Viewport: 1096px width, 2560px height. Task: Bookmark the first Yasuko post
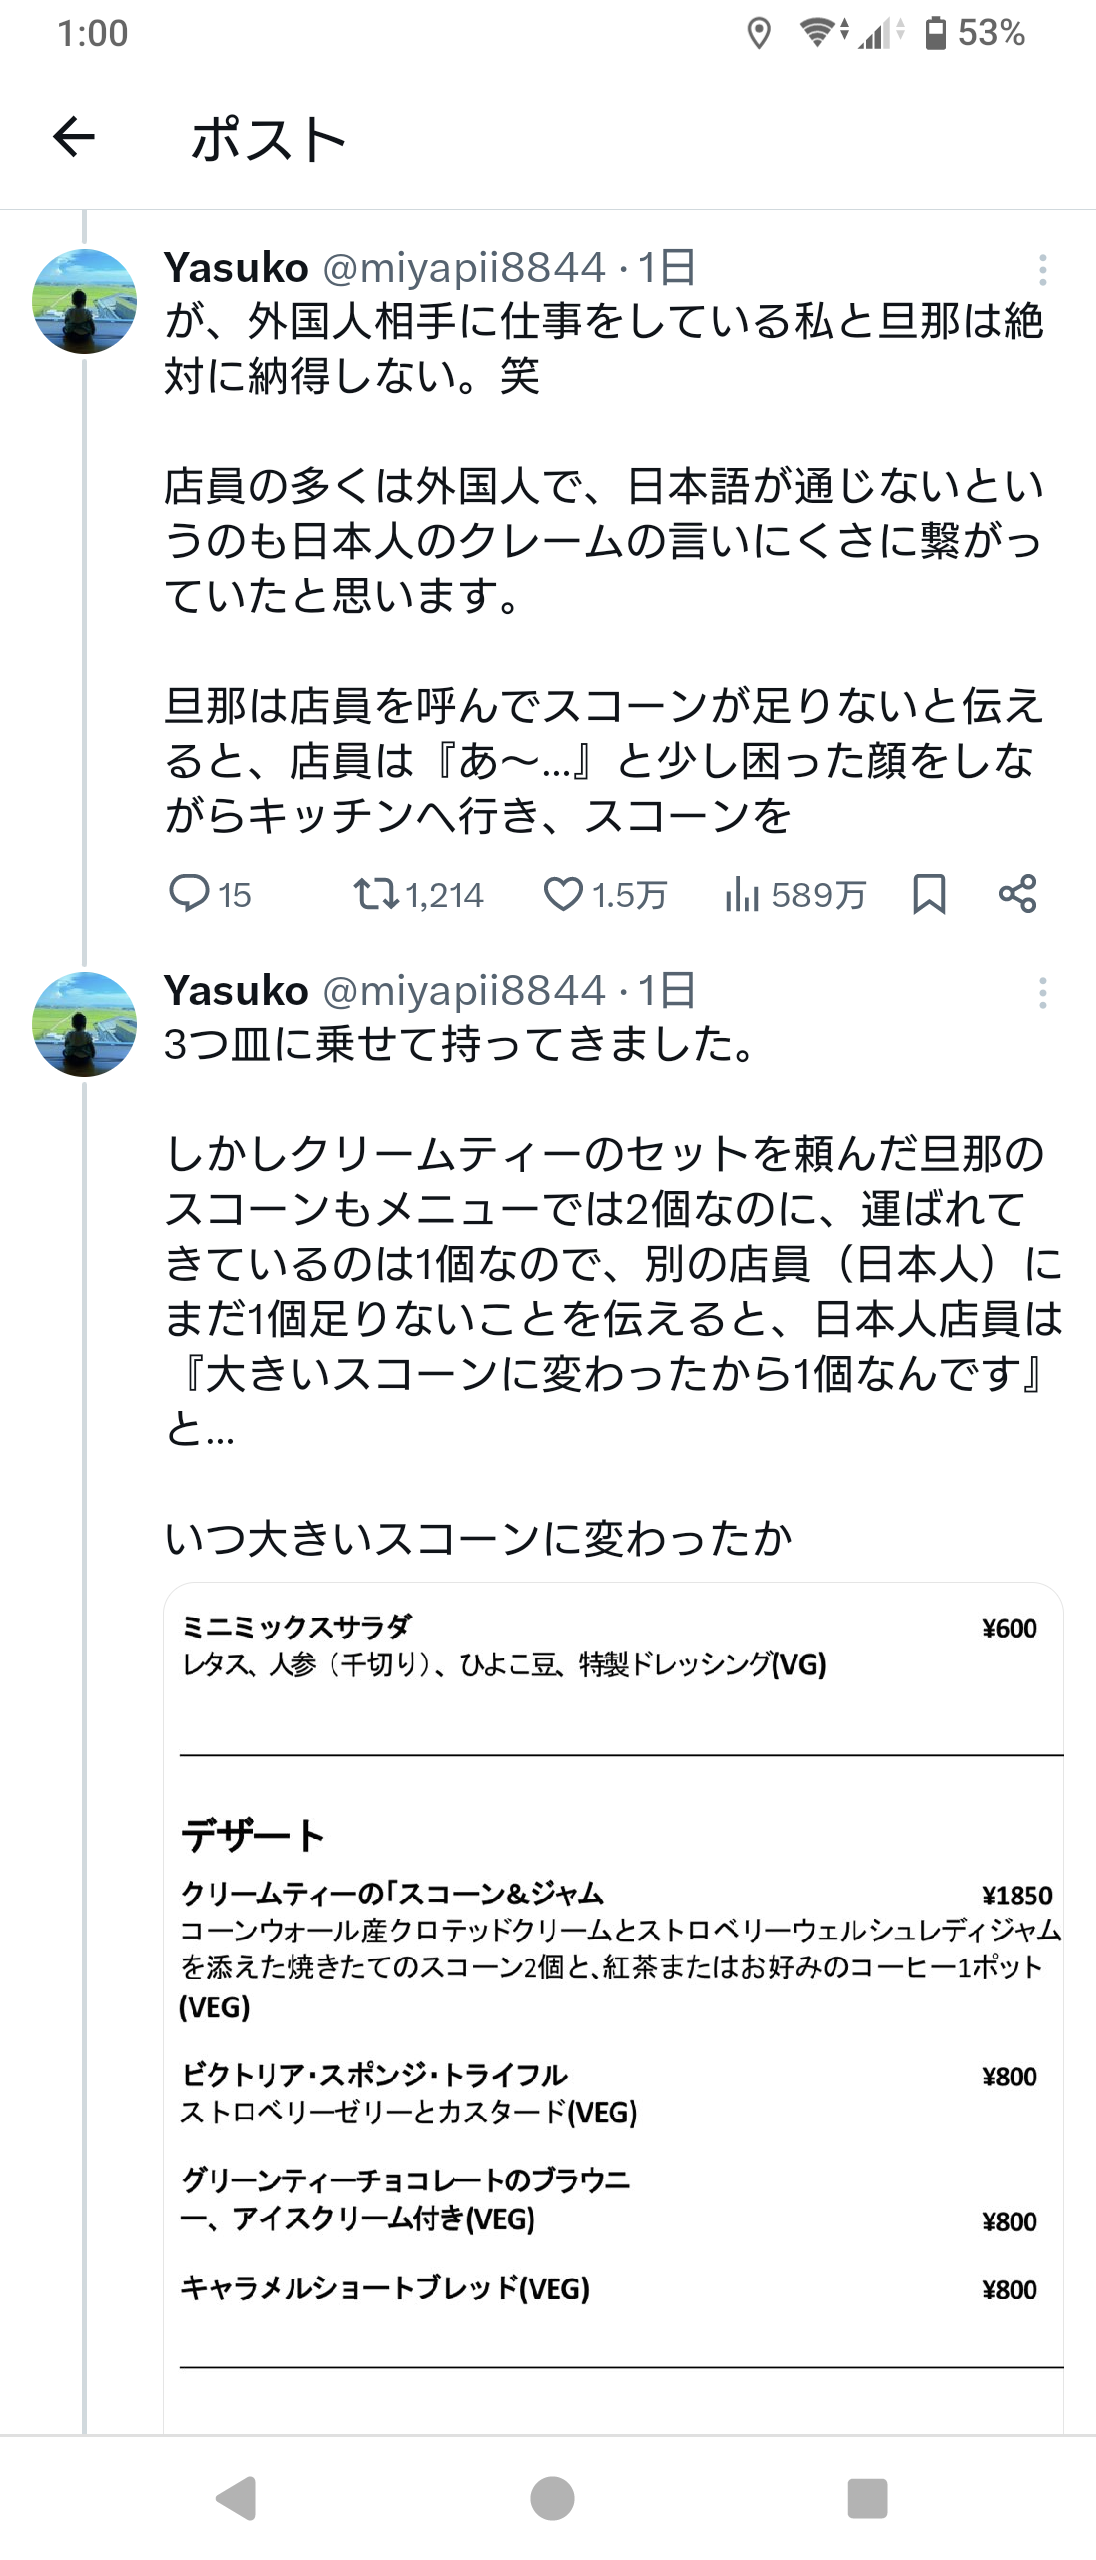click(x=929, y=894)
